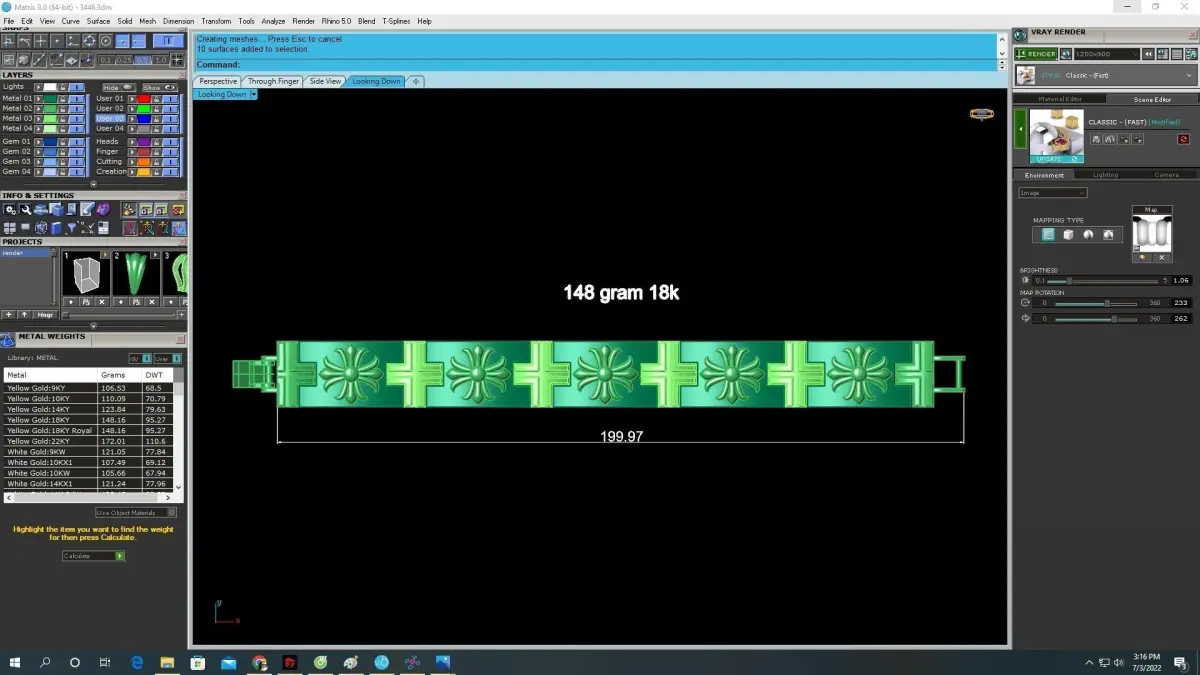The height and width of the screenshot is (675, 1200).
Task: Click the settings gears icon in Info & Settings
Action: pyautogui.click(x=10, y=210)
